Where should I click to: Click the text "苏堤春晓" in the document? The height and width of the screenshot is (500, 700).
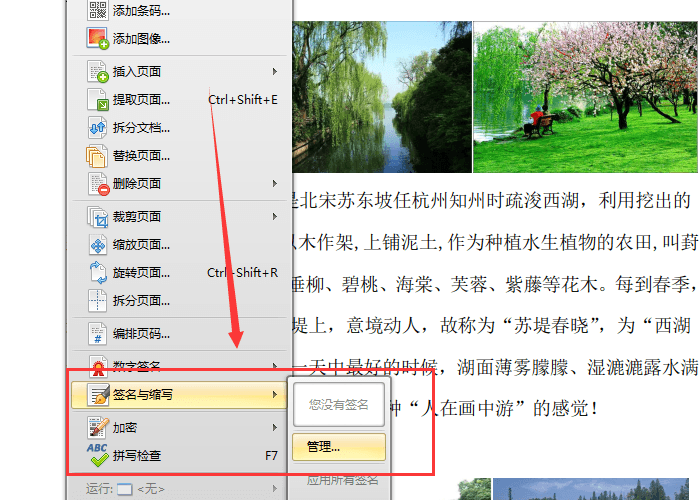coord(551,325)
